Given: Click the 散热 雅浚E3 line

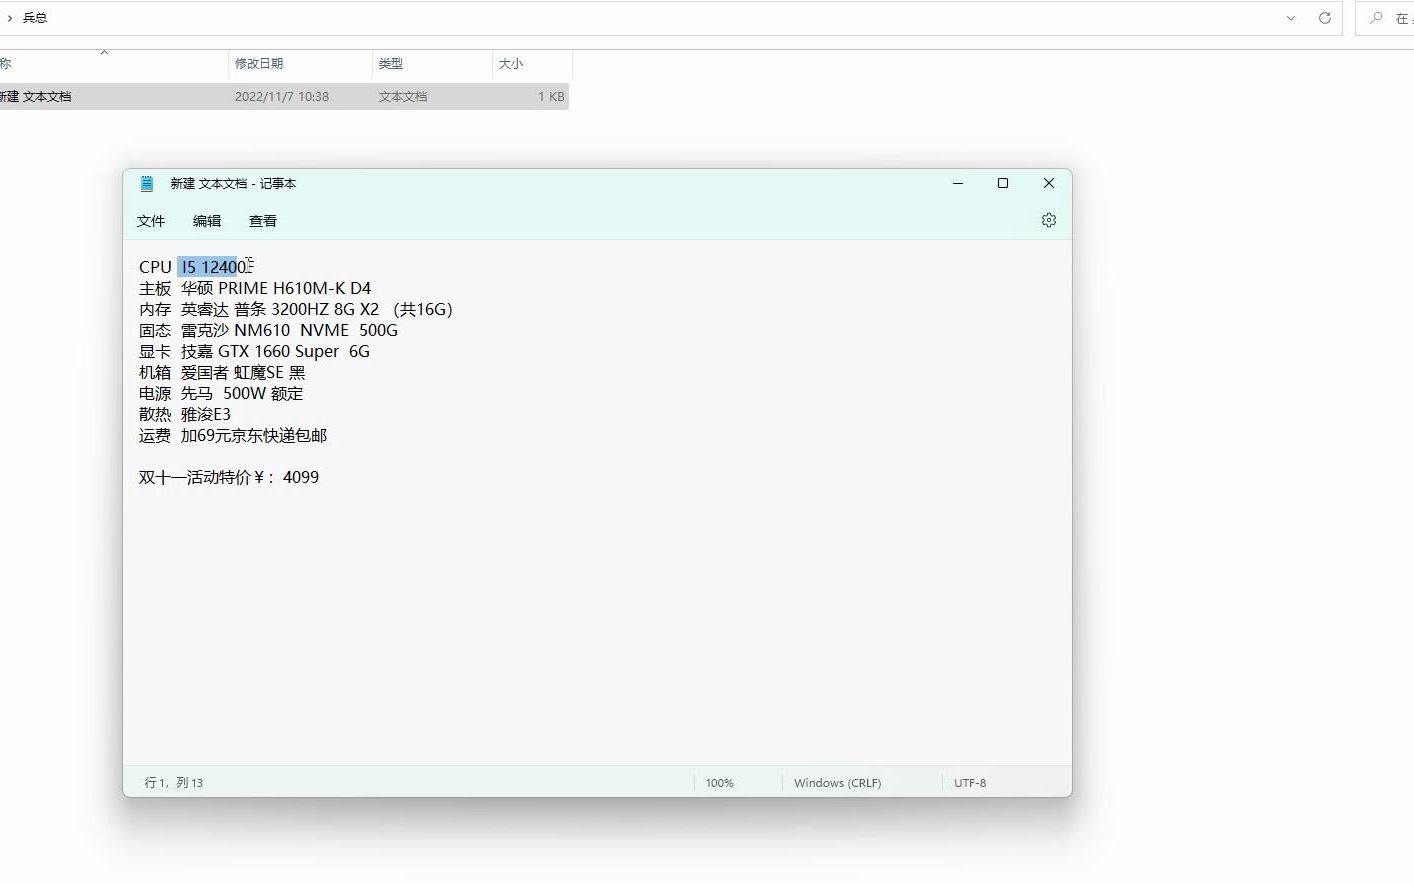Looking at the screenshot, I should click(x=185, y=414).
